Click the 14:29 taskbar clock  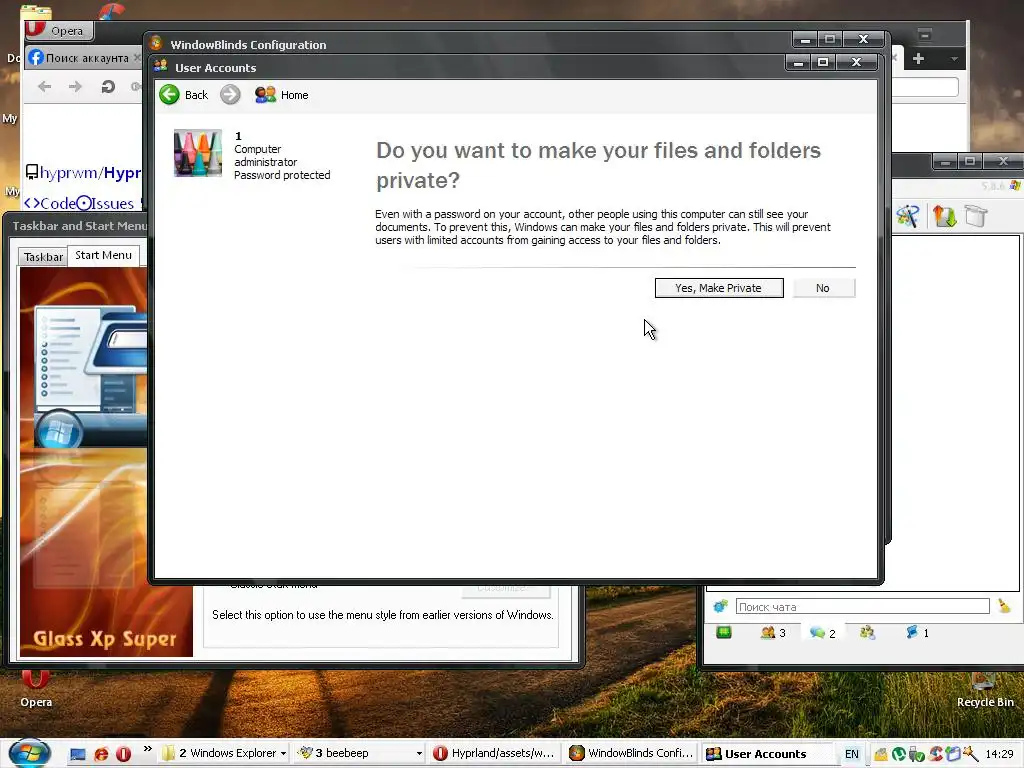(999, 754)
